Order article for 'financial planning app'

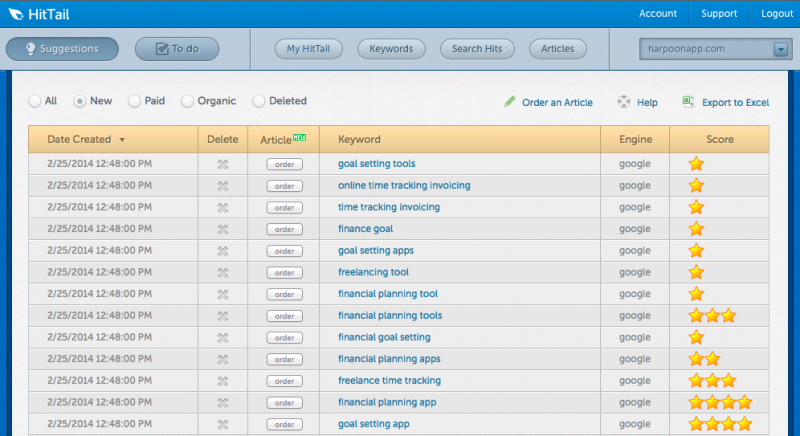(284, 403)
